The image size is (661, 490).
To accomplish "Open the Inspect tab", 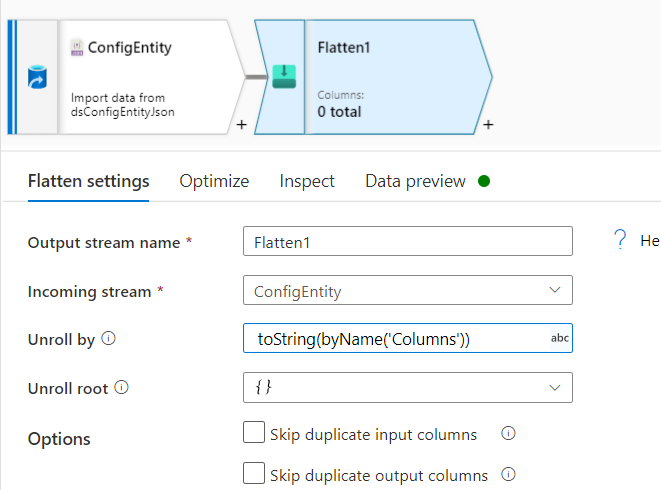I will (307, 181).
